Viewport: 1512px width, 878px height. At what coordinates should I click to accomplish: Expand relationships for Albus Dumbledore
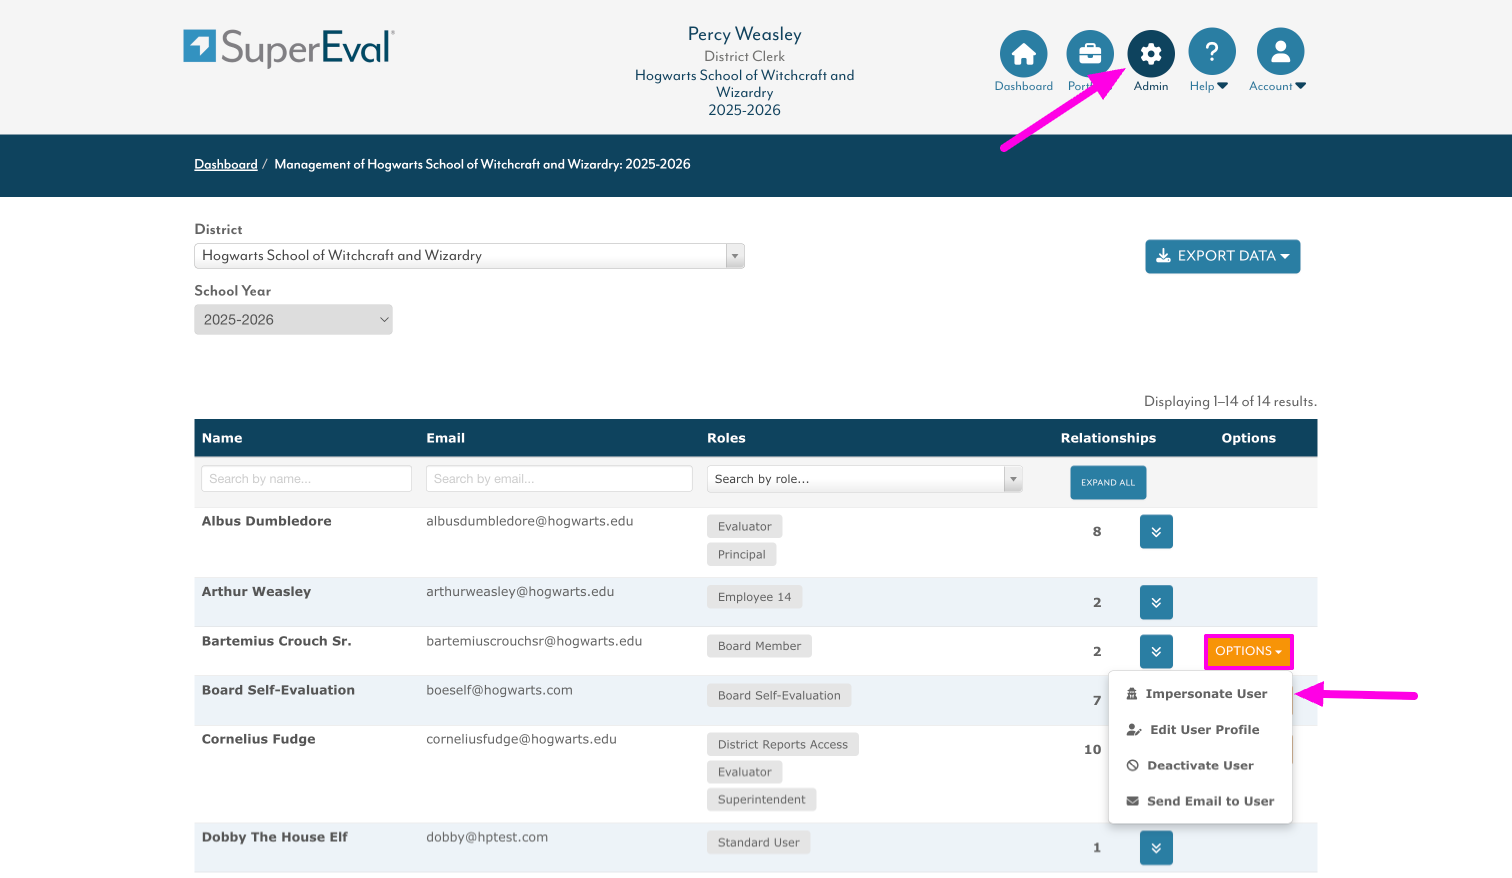1156,532
